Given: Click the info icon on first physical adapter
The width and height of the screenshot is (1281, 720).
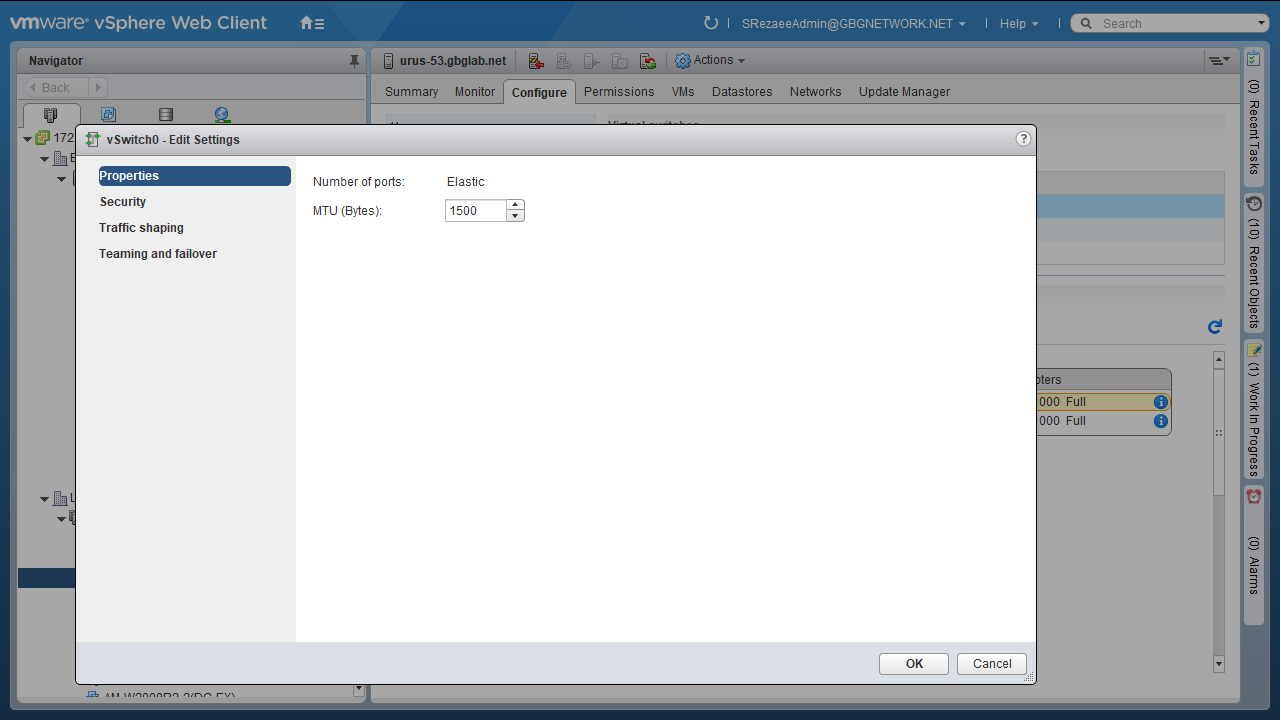Looking at the screenshot, I should point(1161,402).
